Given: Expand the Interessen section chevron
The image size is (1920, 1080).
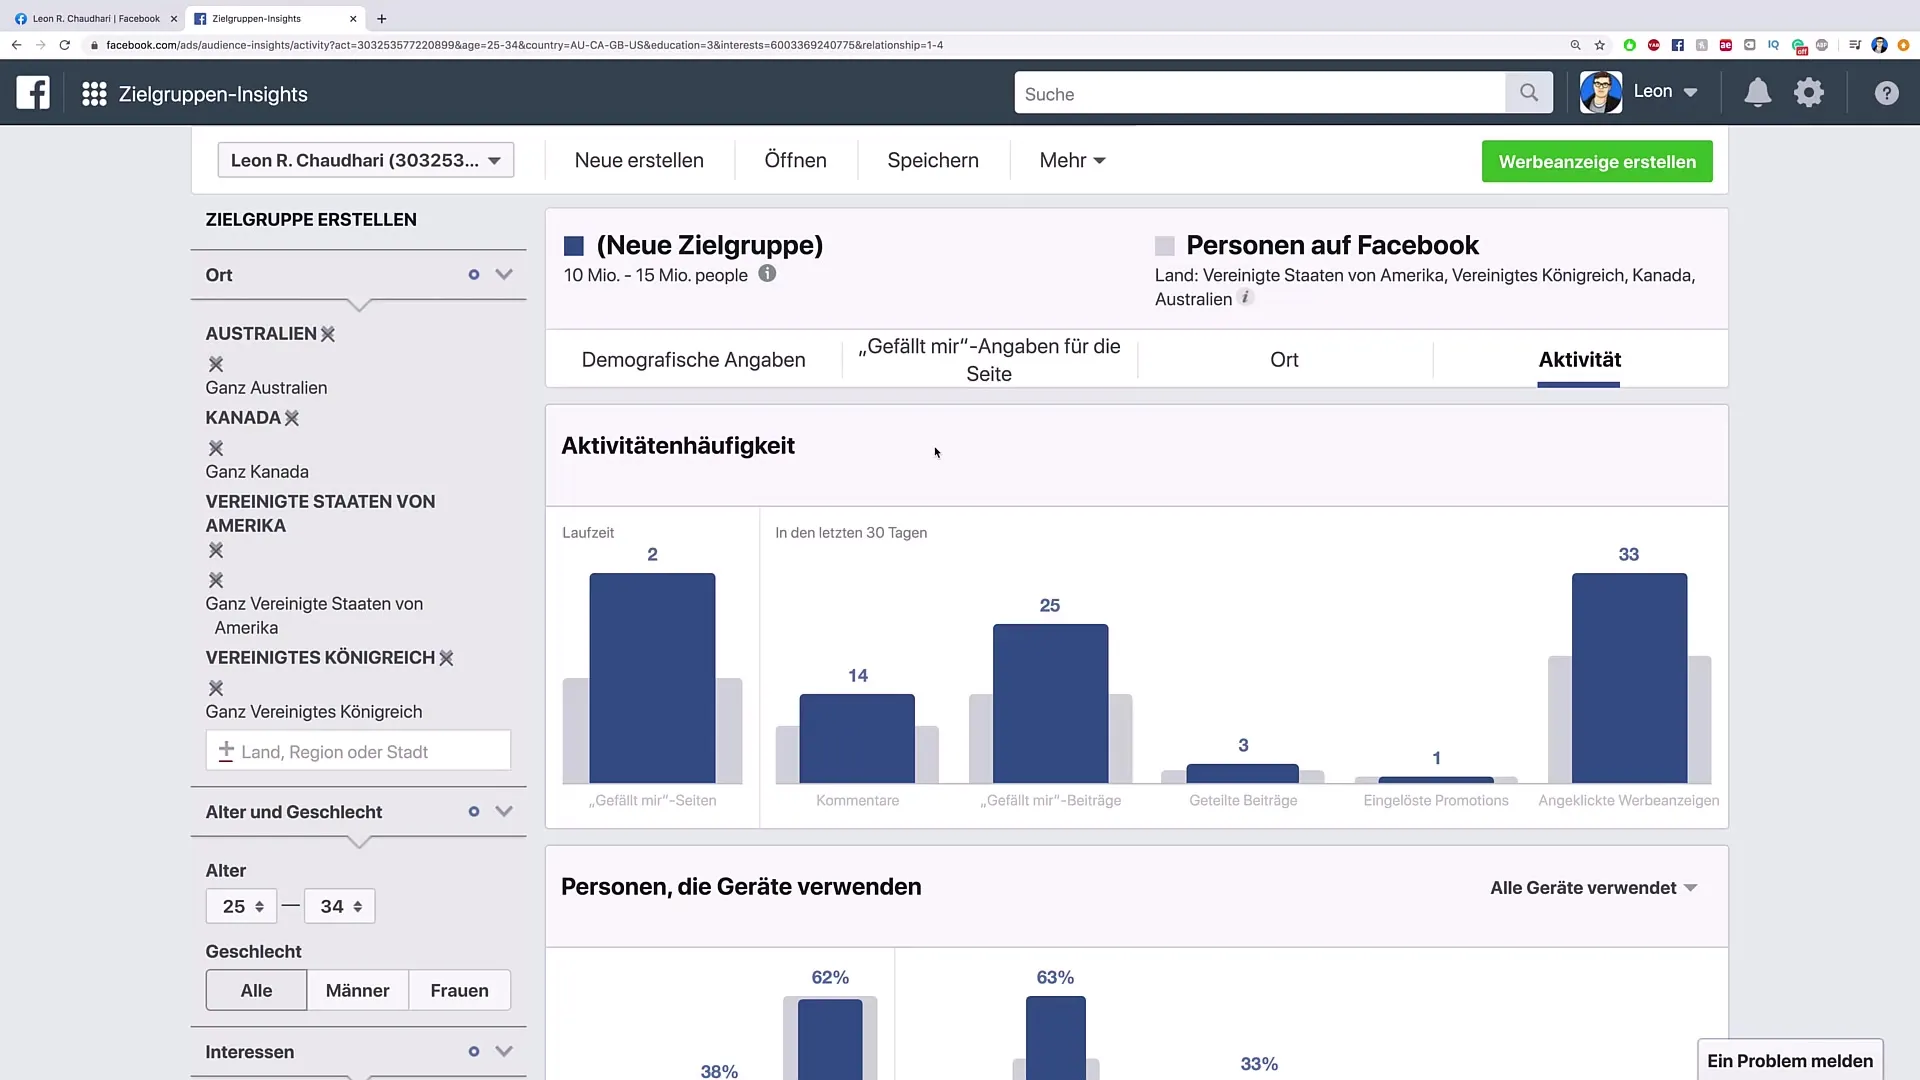Looking at the screenshot, I should (504, 1052).
